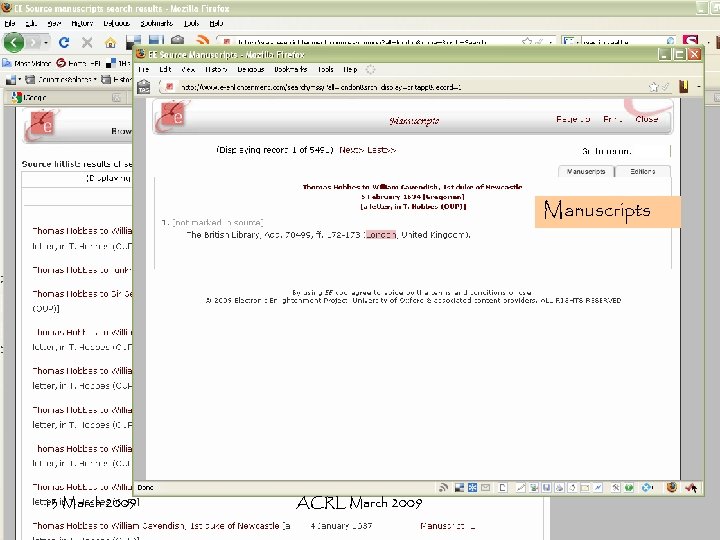
Task: Click the Go to record field
Action: [x=651, y=151]
